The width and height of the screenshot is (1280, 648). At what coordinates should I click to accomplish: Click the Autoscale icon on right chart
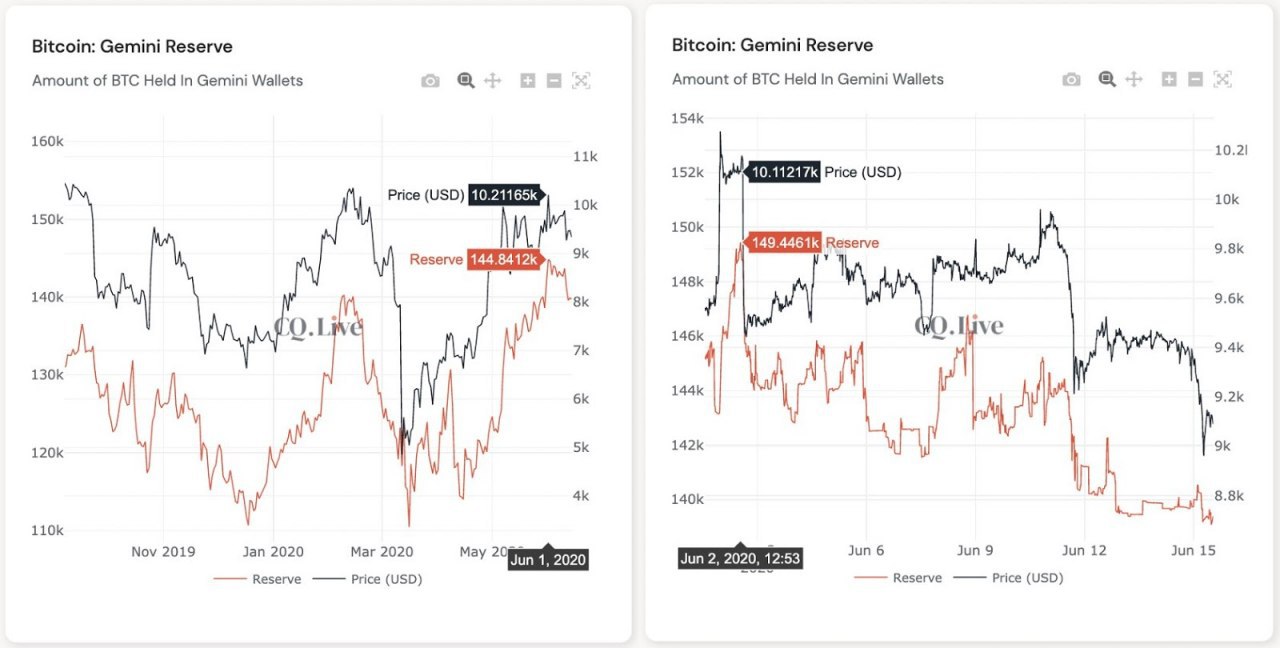point(1222,80)
